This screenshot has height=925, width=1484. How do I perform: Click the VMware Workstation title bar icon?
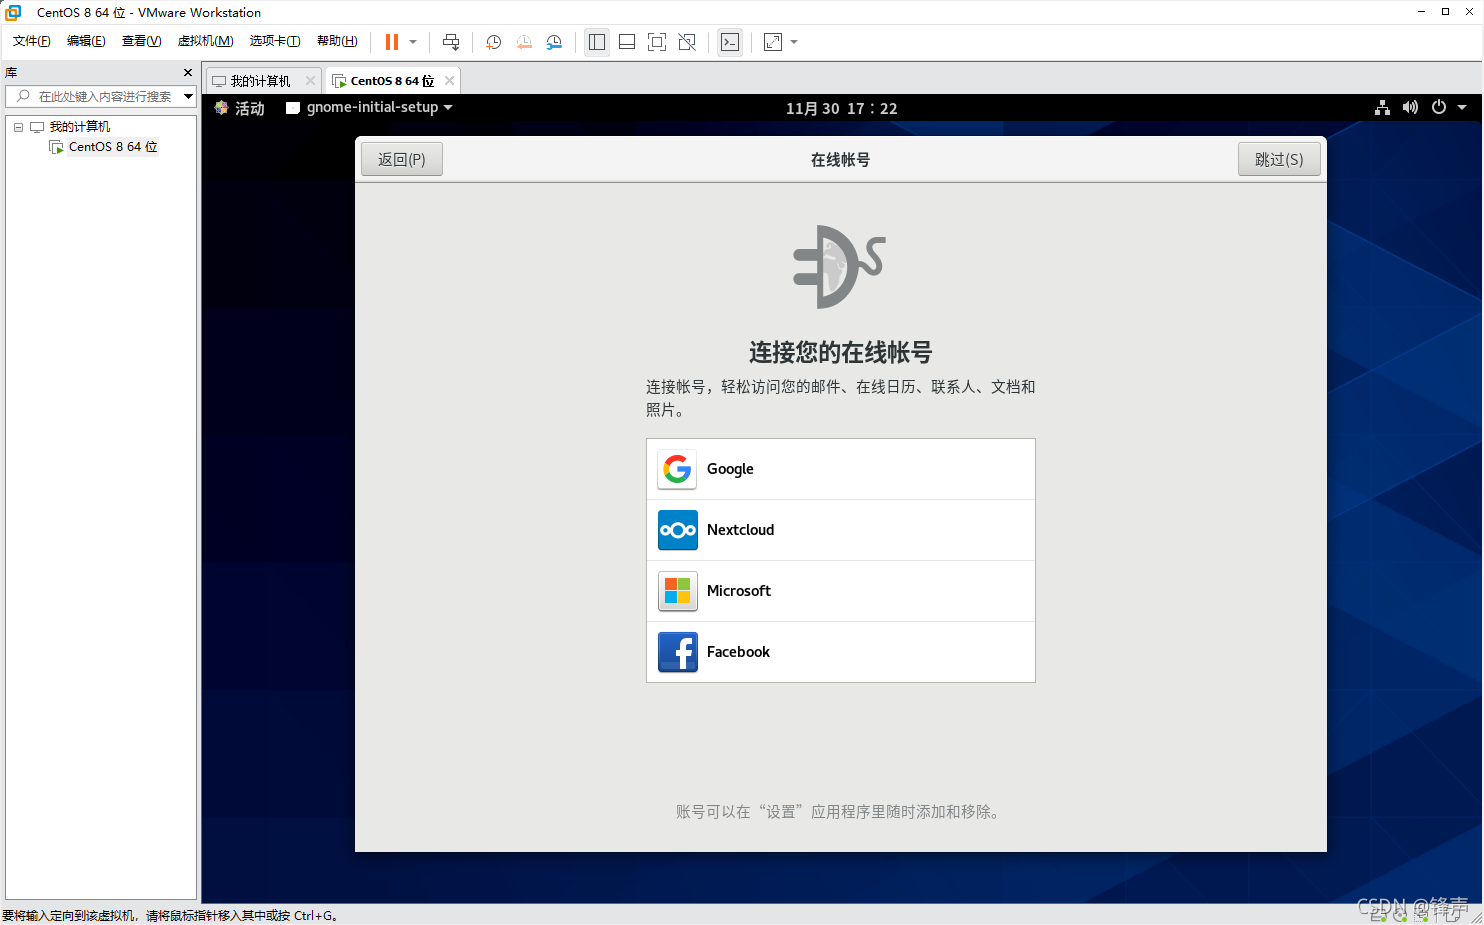pyautogui.click(x=13, y=12)
